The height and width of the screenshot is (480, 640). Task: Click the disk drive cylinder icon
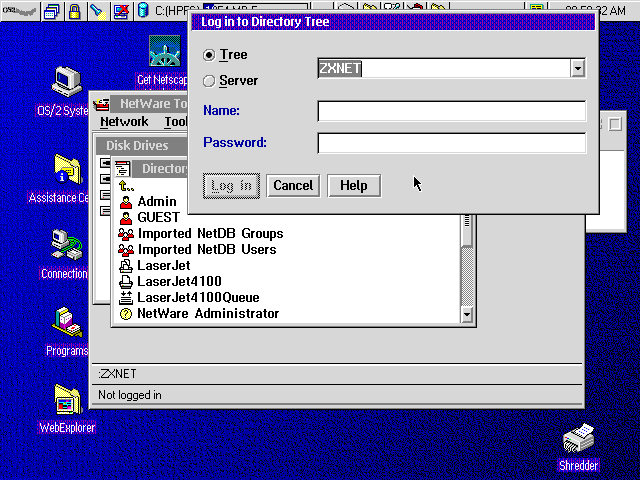pyautogui.click(x=143, y=11)
